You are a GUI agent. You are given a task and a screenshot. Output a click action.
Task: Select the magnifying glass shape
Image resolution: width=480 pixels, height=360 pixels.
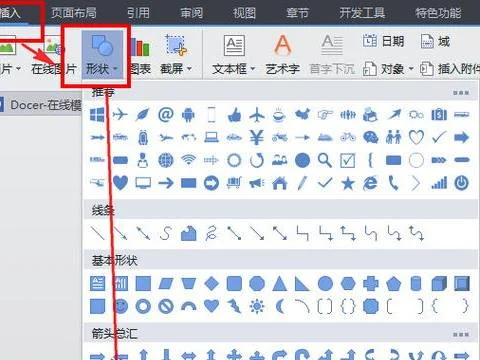[325, 160]
